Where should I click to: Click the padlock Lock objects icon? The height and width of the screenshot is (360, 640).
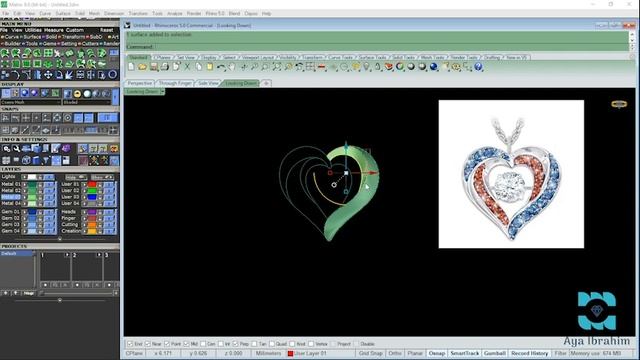(x=378, y=67)
